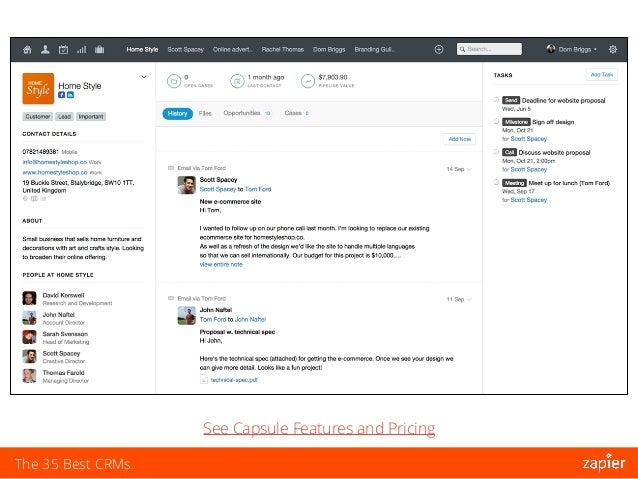
Task: Open the Rachel Thomas recent tab
Action: (282, 49)
